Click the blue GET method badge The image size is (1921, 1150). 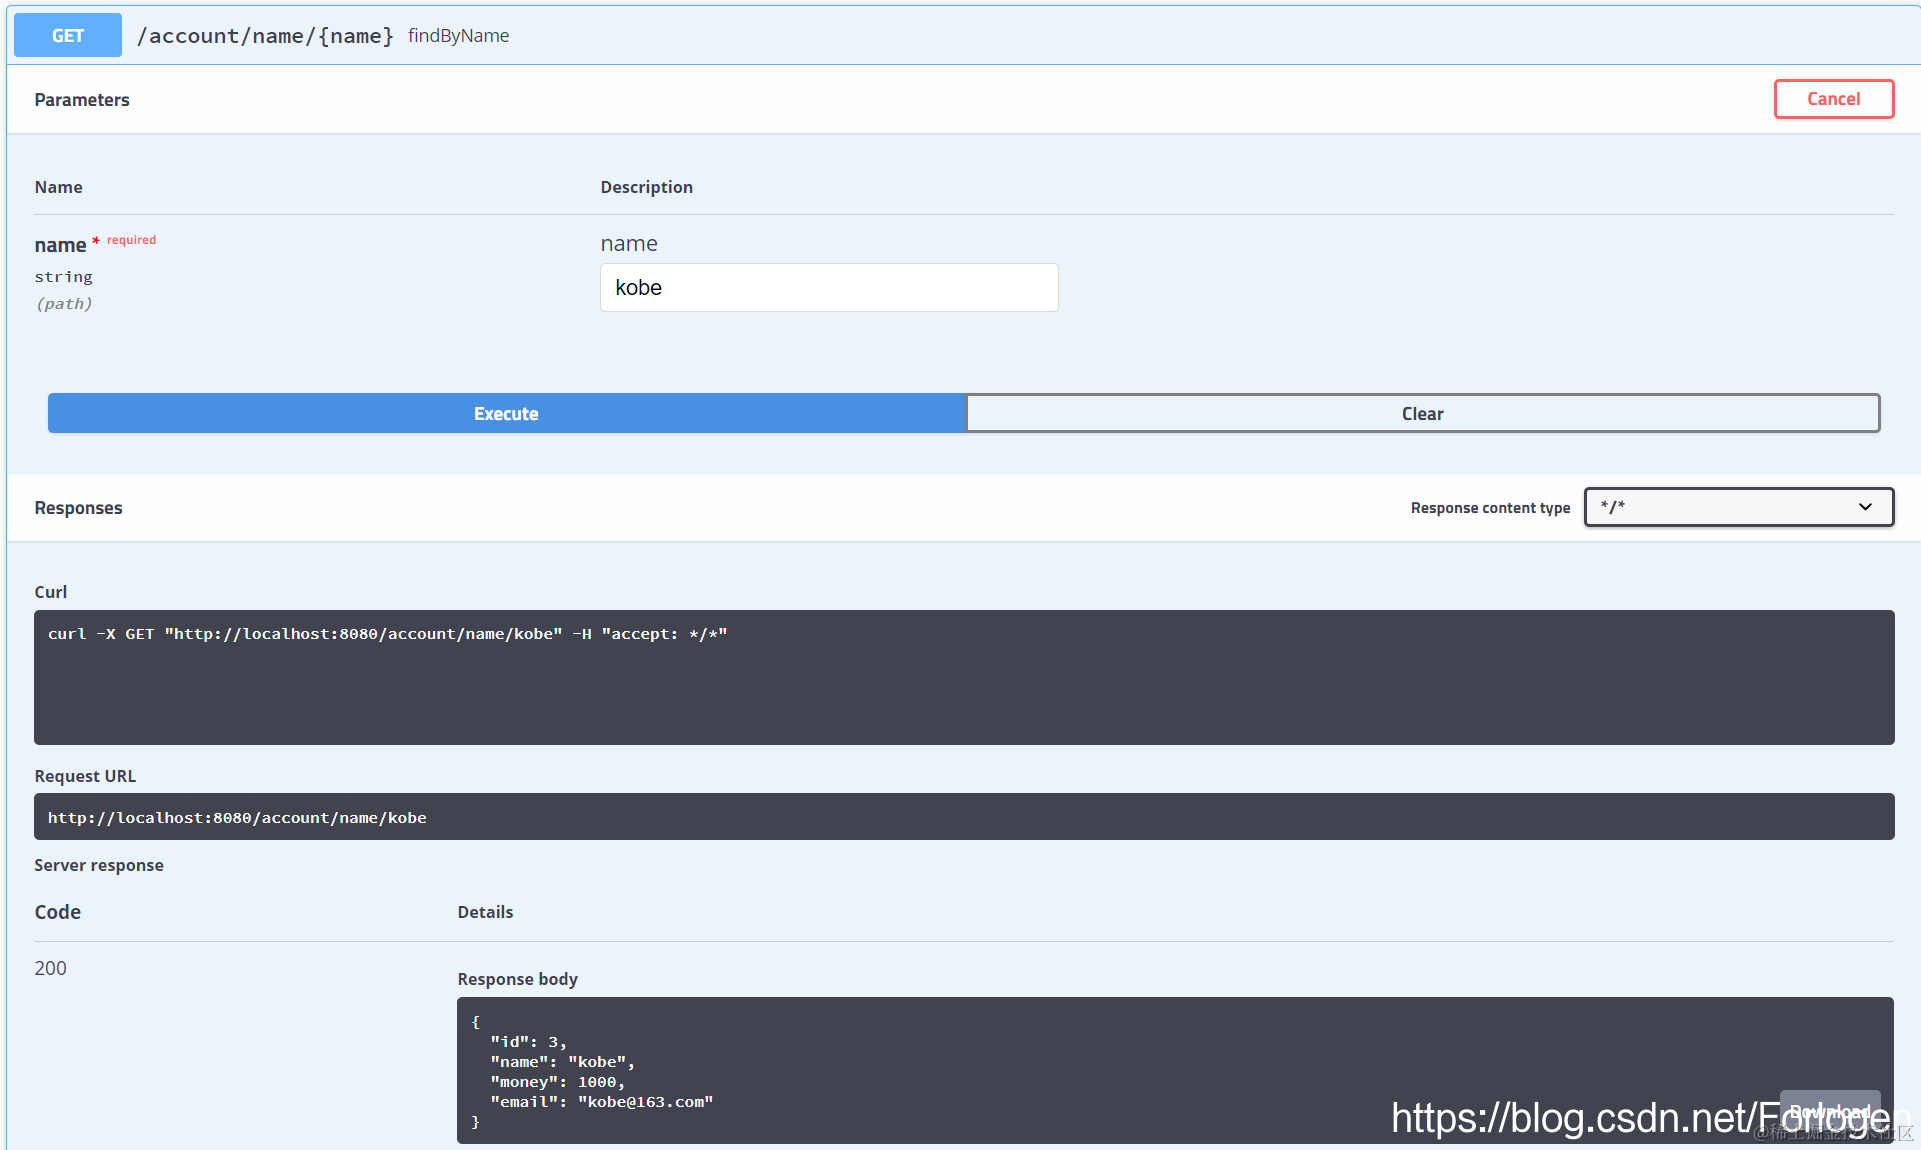pos(68,36)
